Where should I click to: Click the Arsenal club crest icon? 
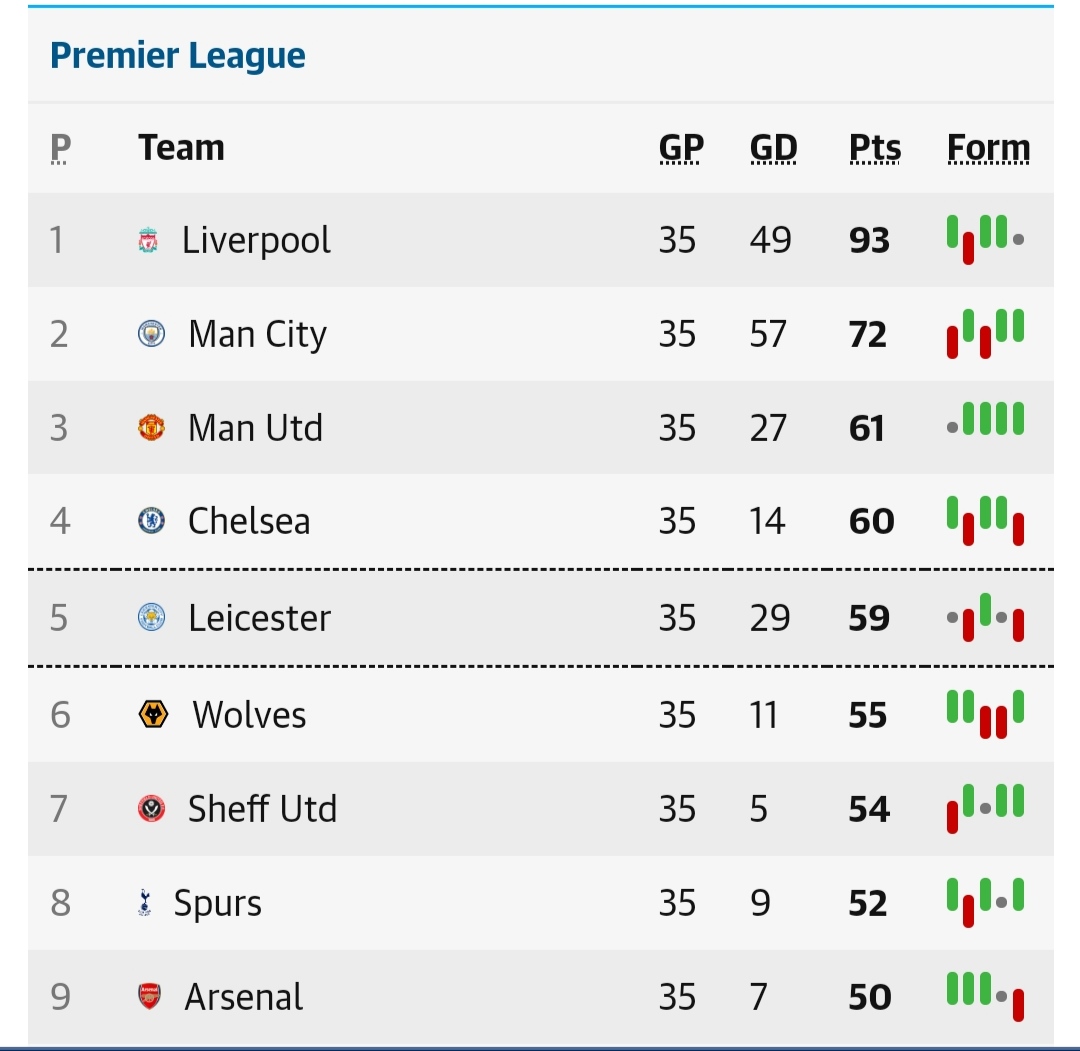coord(149,997)
